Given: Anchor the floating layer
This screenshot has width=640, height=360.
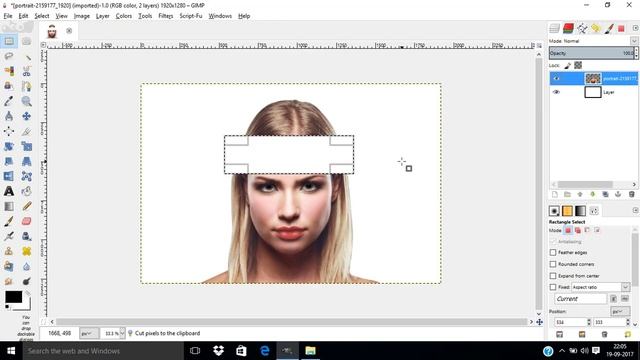Looking at the screenshot, I should coord(618,194).
